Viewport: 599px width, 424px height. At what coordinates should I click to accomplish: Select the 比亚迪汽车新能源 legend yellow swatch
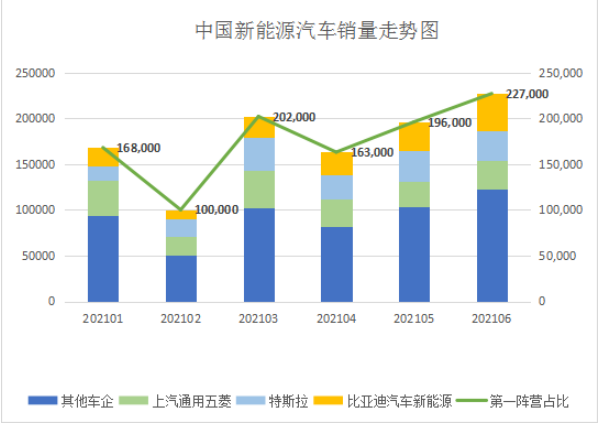[328, 401]
